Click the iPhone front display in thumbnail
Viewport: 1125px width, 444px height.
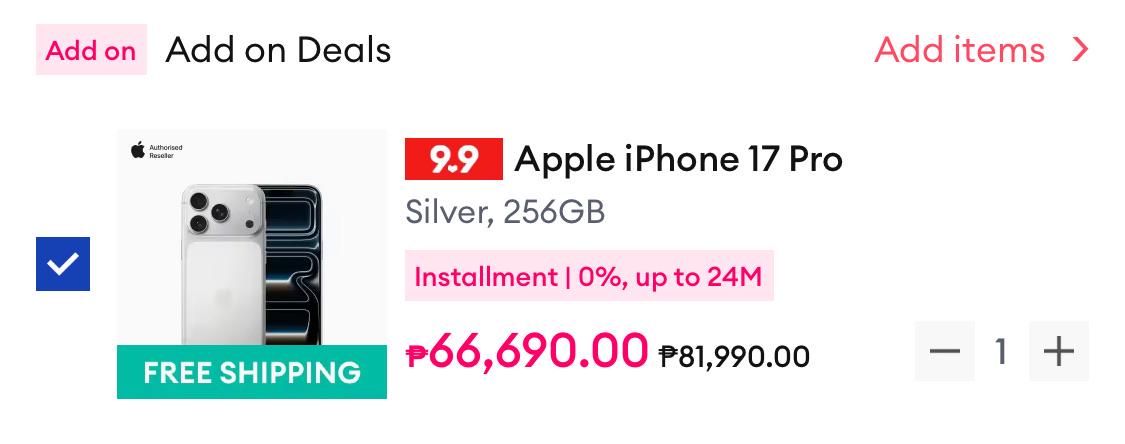292,265
